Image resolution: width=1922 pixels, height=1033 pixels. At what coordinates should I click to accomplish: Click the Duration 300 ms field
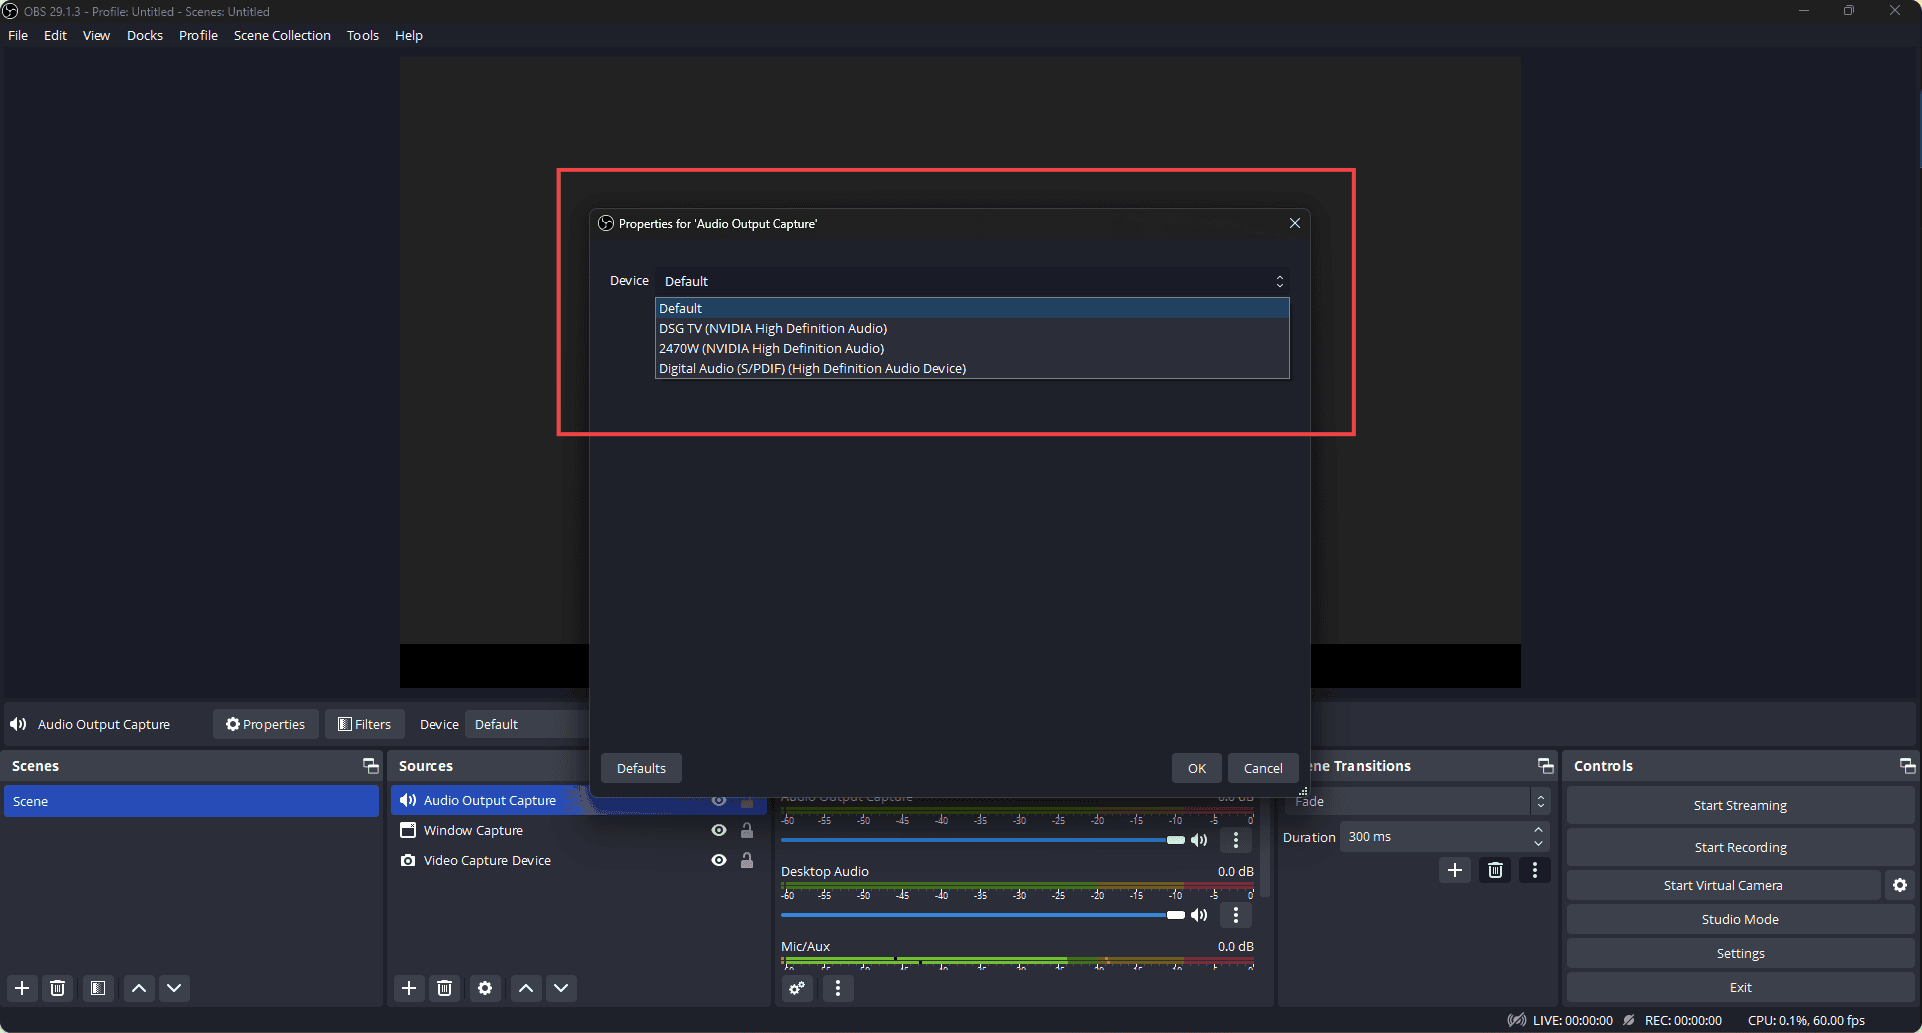click(x=1435, y=837)
